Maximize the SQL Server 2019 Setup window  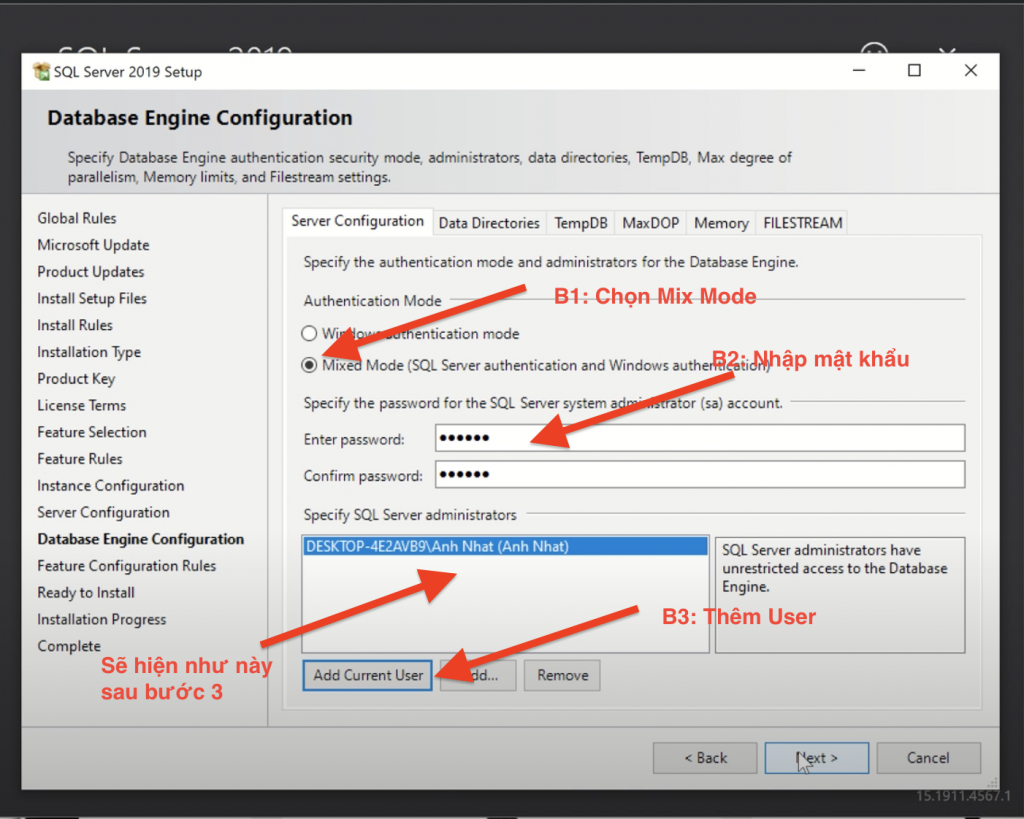coord(914,71)
